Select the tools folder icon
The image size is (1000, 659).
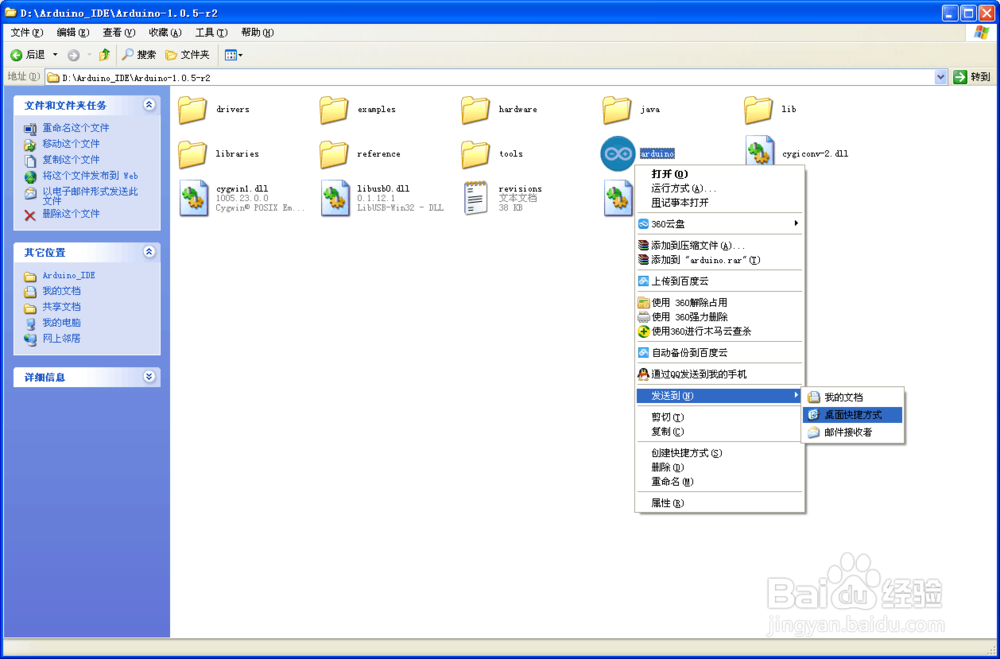(475, 154)
